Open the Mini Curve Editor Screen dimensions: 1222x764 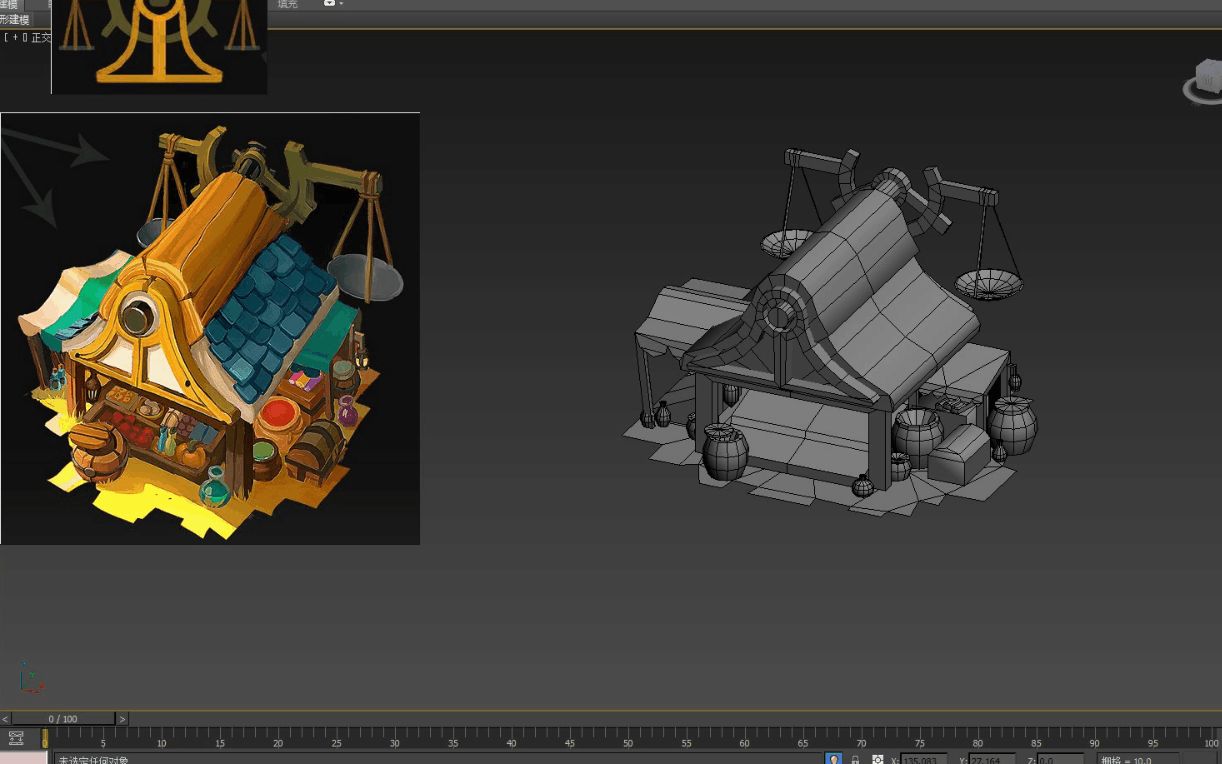coord(15,739)
